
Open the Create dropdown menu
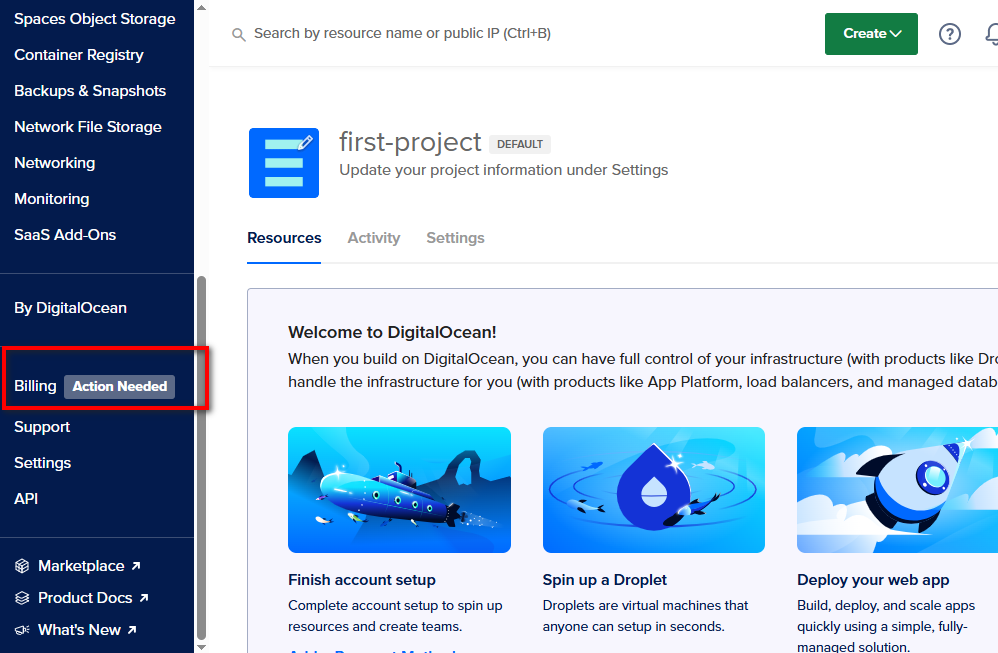[x=870, y=33]
